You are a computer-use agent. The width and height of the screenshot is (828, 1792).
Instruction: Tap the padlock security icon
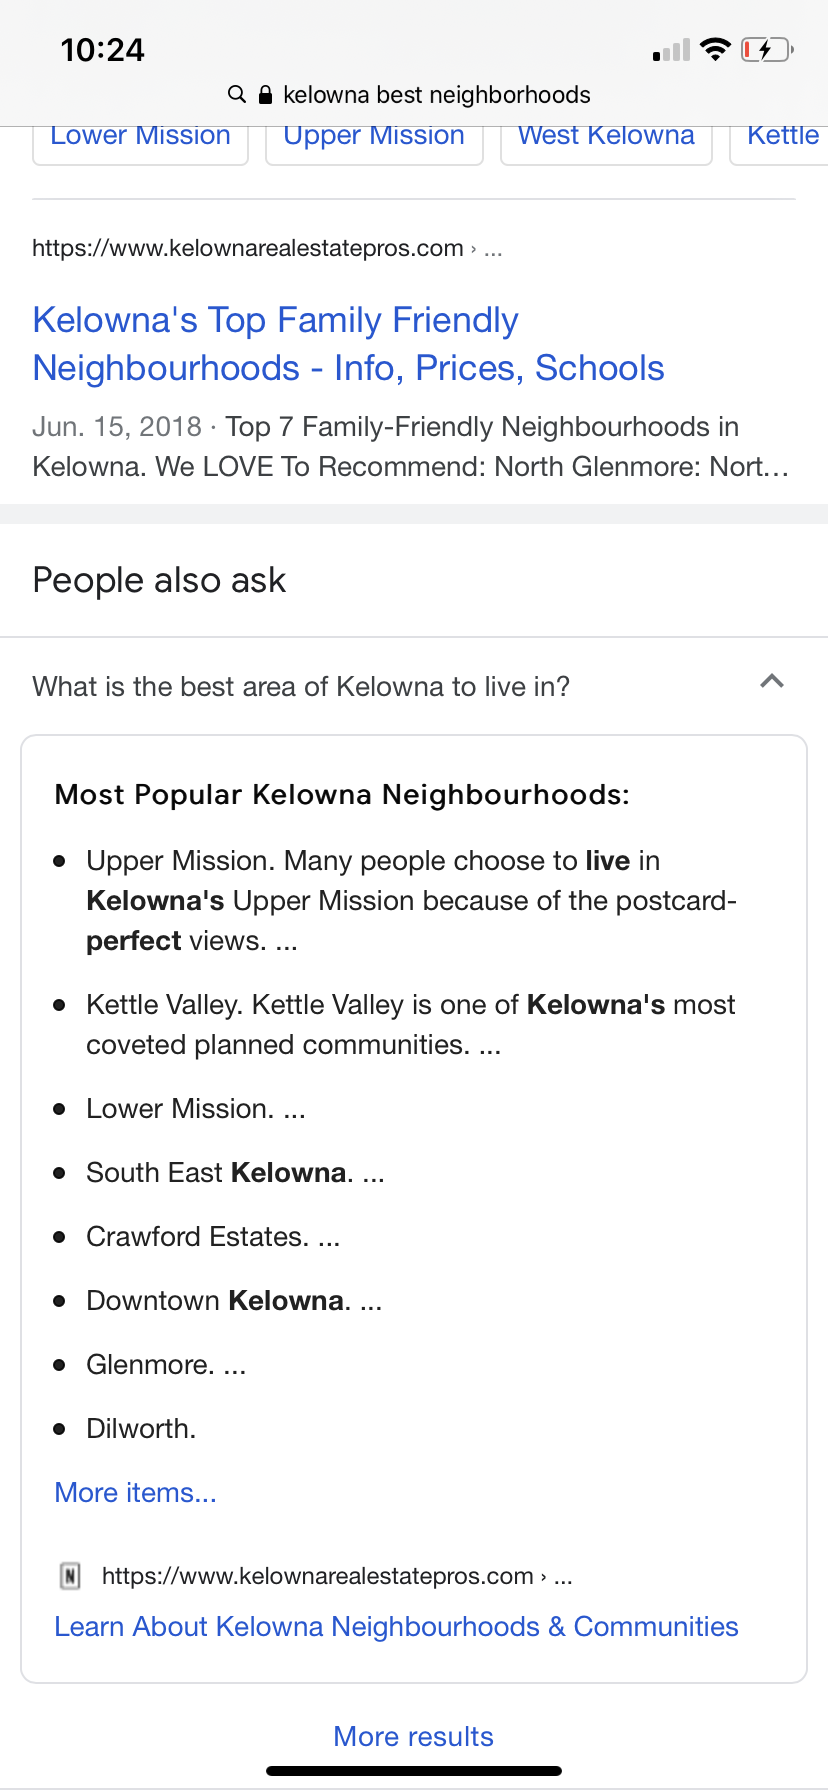[x=265, y=95]
